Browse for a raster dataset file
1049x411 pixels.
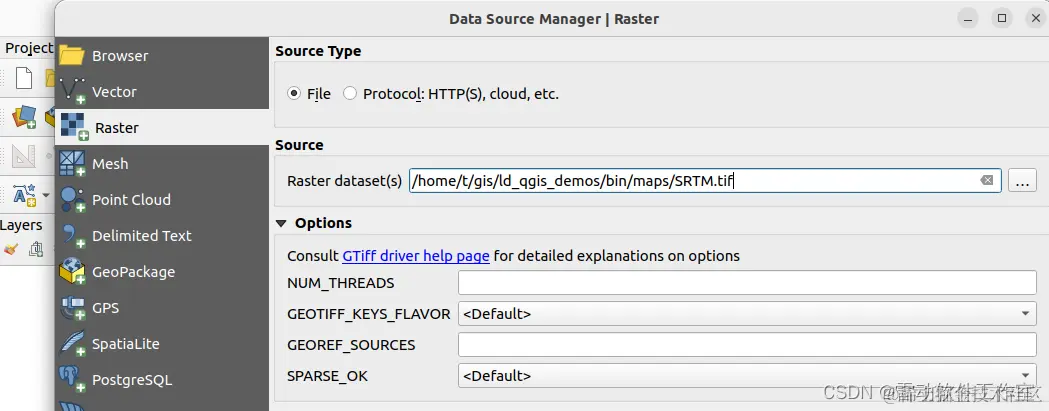click(x=1021, y=181)
